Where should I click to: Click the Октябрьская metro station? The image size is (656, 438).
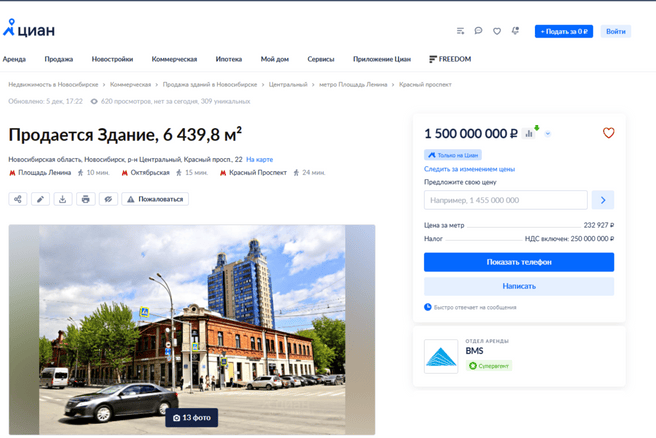coord(150,172)
